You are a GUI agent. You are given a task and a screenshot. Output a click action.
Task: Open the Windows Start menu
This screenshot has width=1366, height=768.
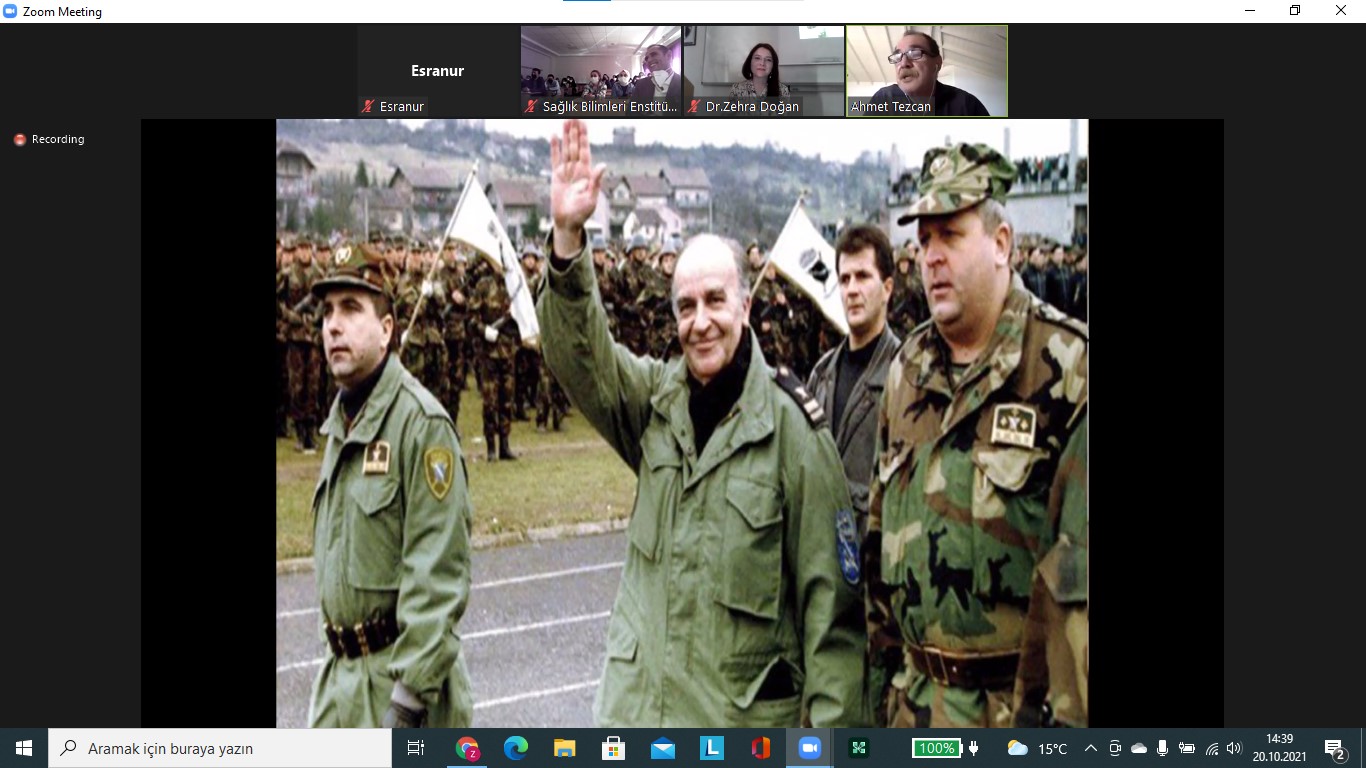(x=24, y=748)
